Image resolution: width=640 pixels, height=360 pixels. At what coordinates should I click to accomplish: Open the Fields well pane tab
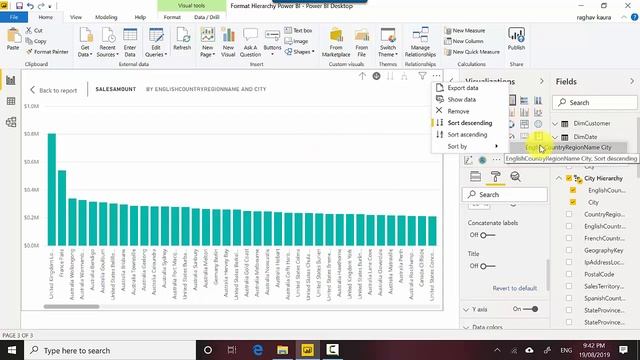coord(476,176)
